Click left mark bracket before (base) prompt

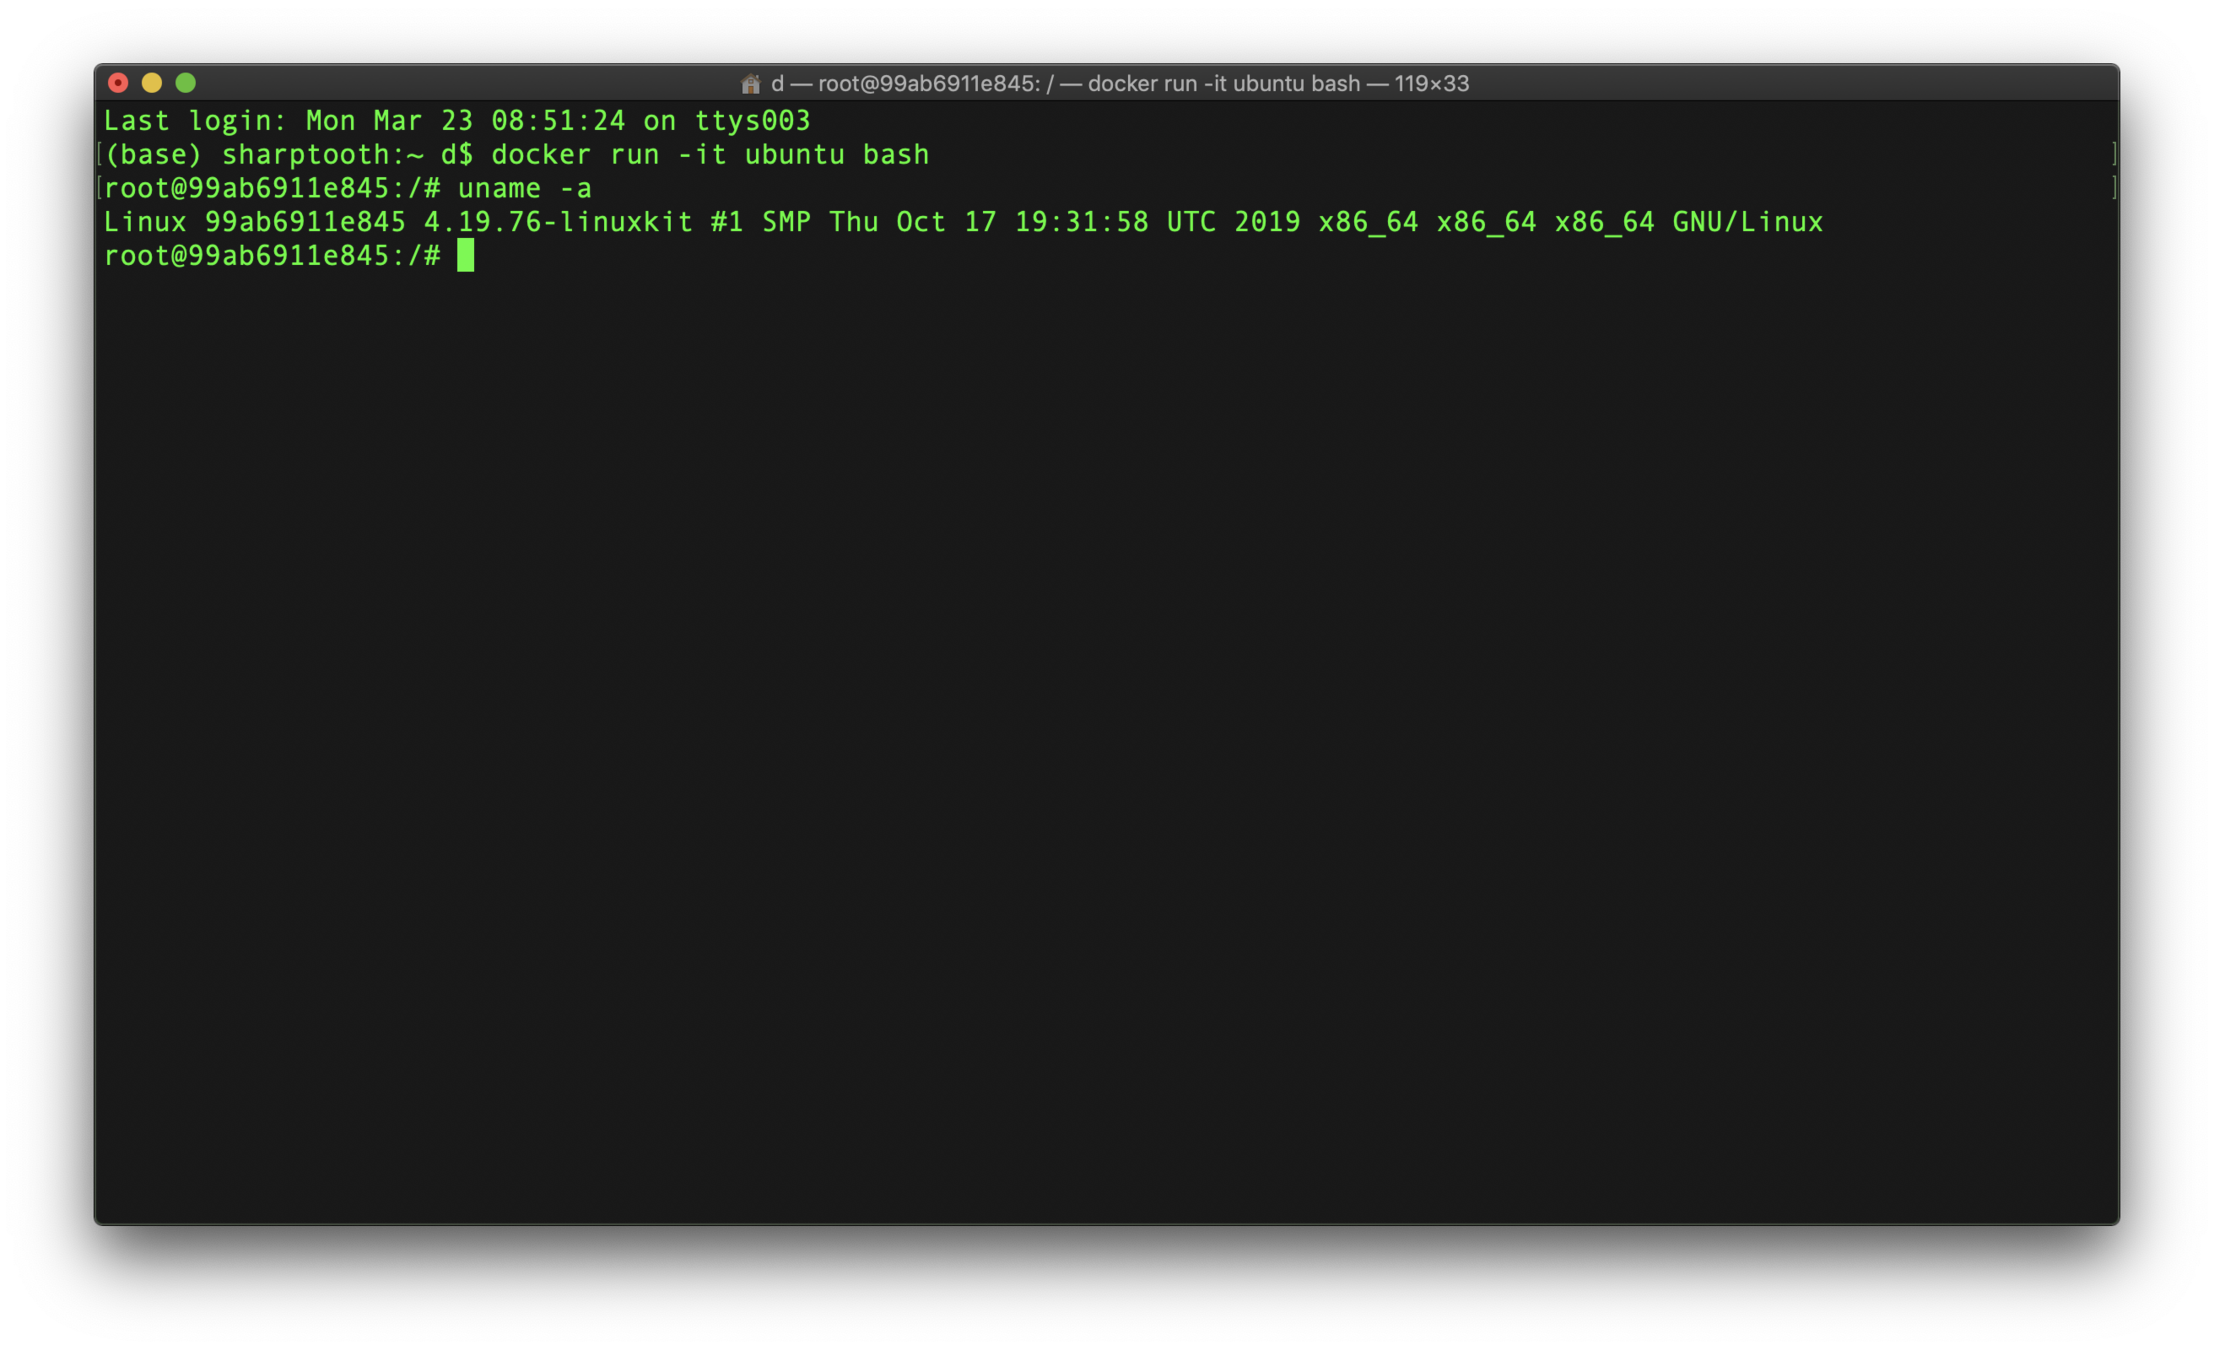(100, 154)
